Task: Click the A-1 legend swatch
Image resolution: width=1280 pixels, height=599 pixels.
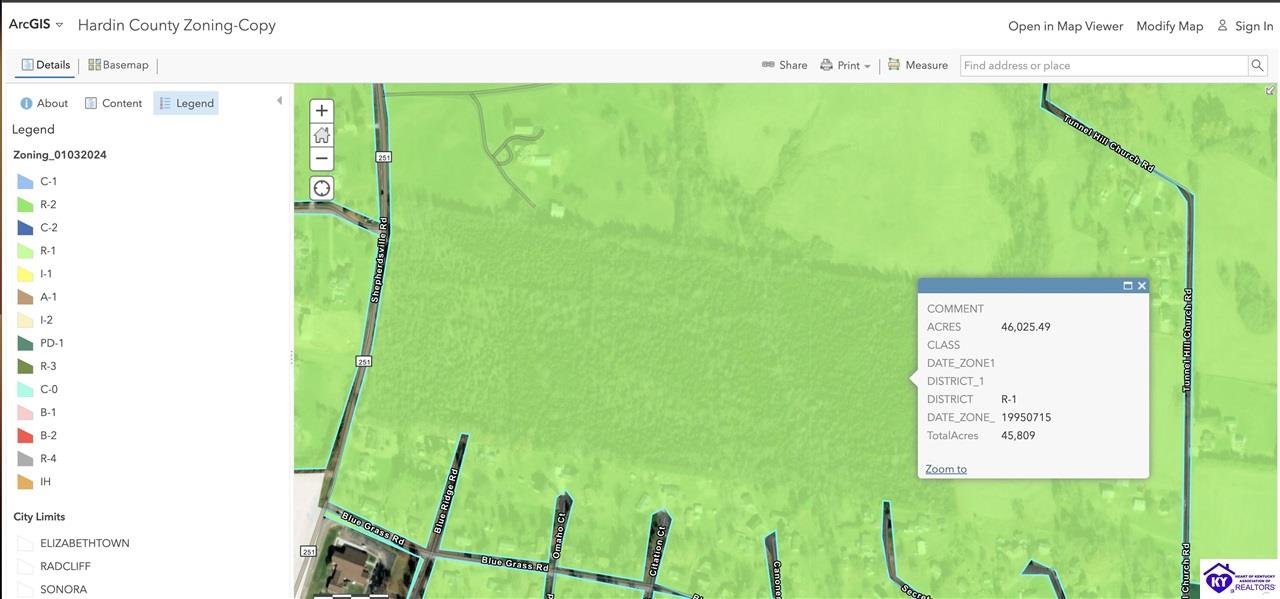Action: [x=26, y=297]
